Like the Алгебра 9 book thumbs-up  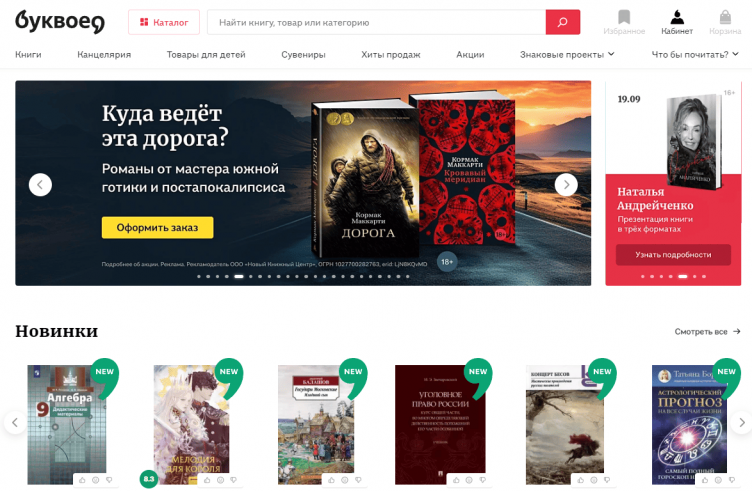coord(82,480)
